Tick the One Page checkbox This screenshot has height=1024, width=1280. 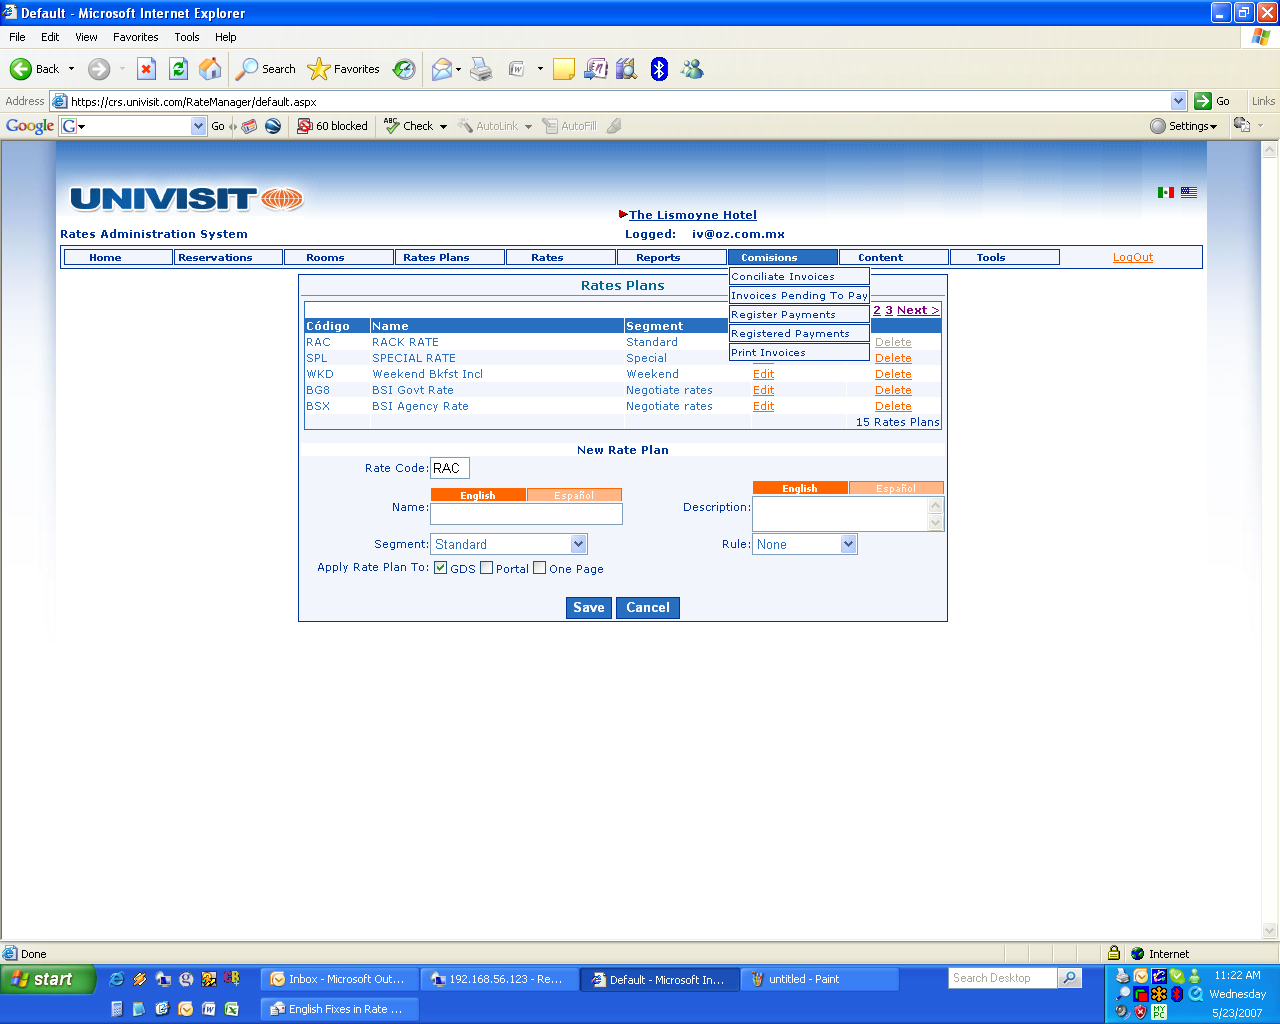[x=540, y=568]
